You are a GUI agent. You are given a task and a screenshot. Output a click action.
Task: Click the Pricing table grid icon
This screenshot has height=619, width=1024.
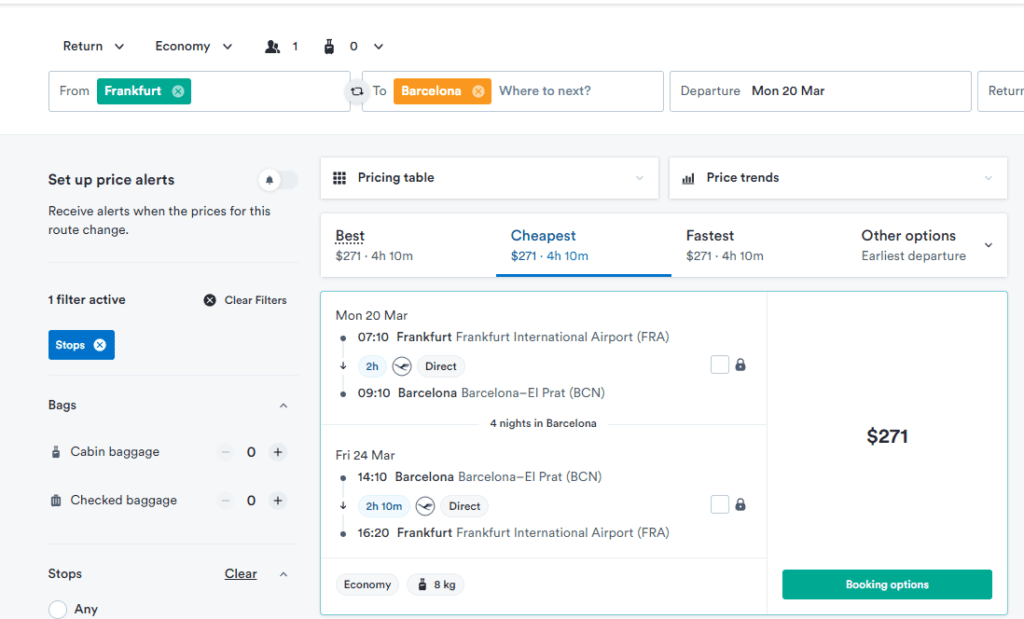click(x=338, y=177)
